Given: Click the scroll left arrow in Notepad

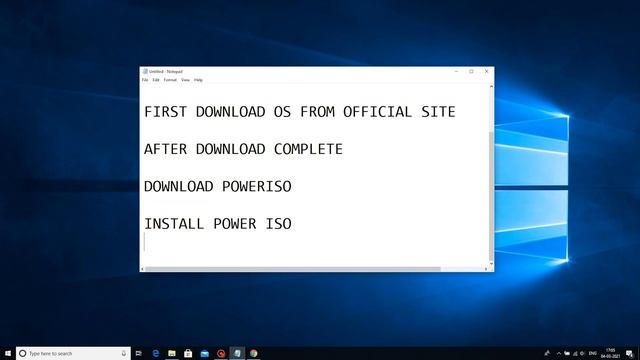Looking at the screenshot, I should click(142, 269).
